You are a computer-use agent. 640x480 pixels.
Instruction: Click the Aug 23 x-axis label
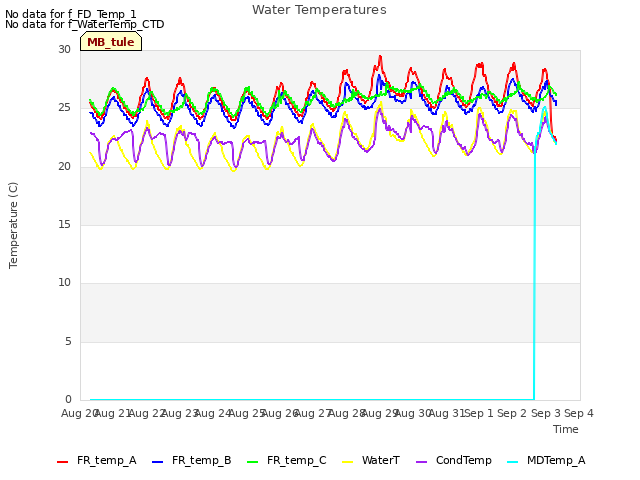pos(180,413)
